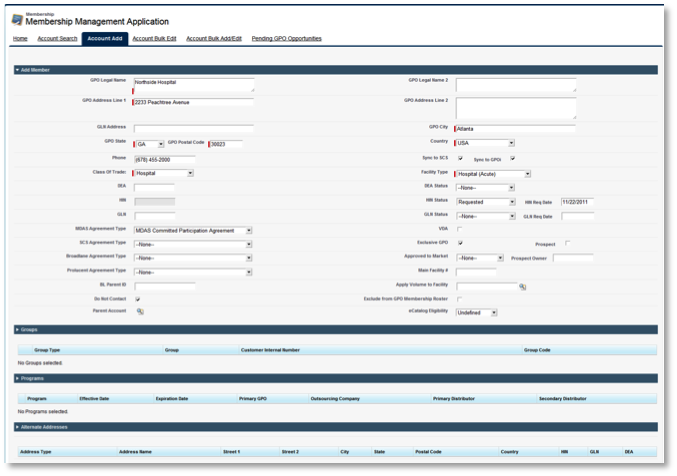Open the Account Bulk Edit link

(x=154, y=38)
